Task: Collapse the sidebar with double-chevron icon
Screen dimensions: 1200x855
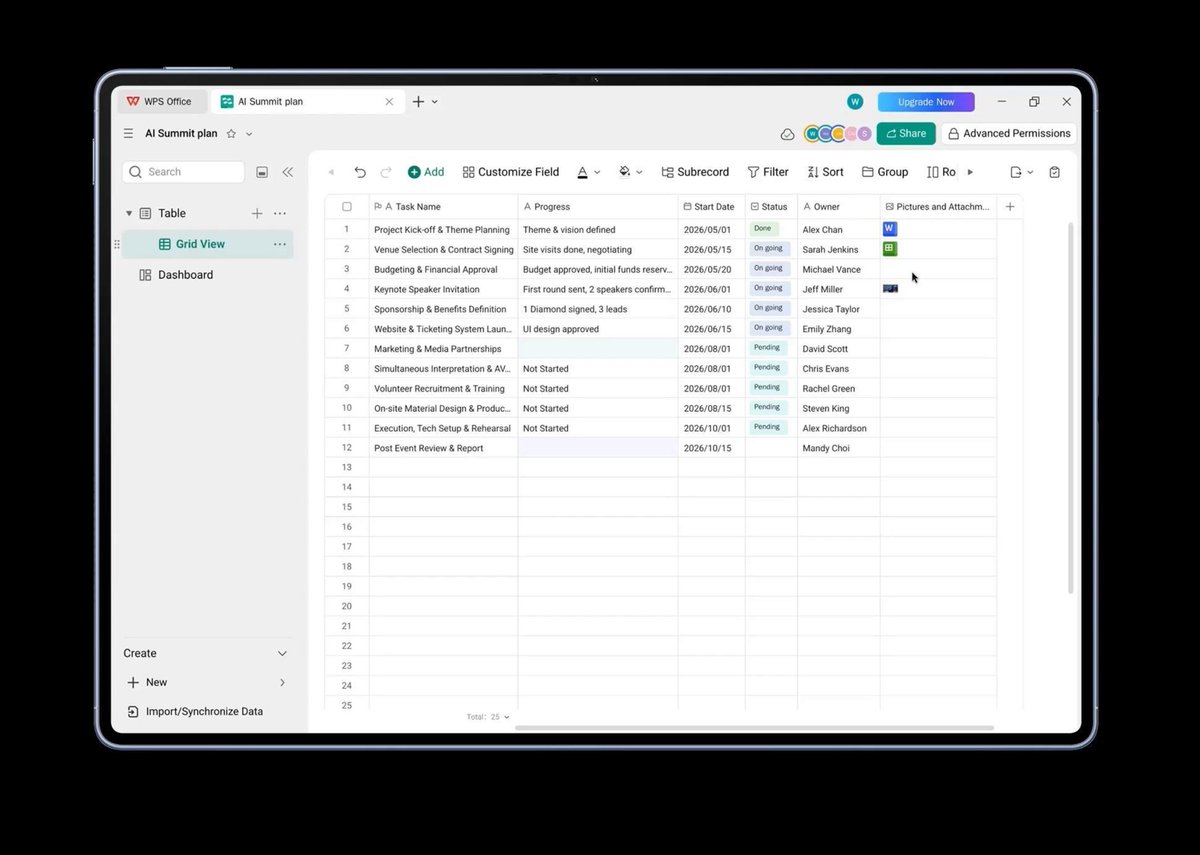Action: pos(288,172)
